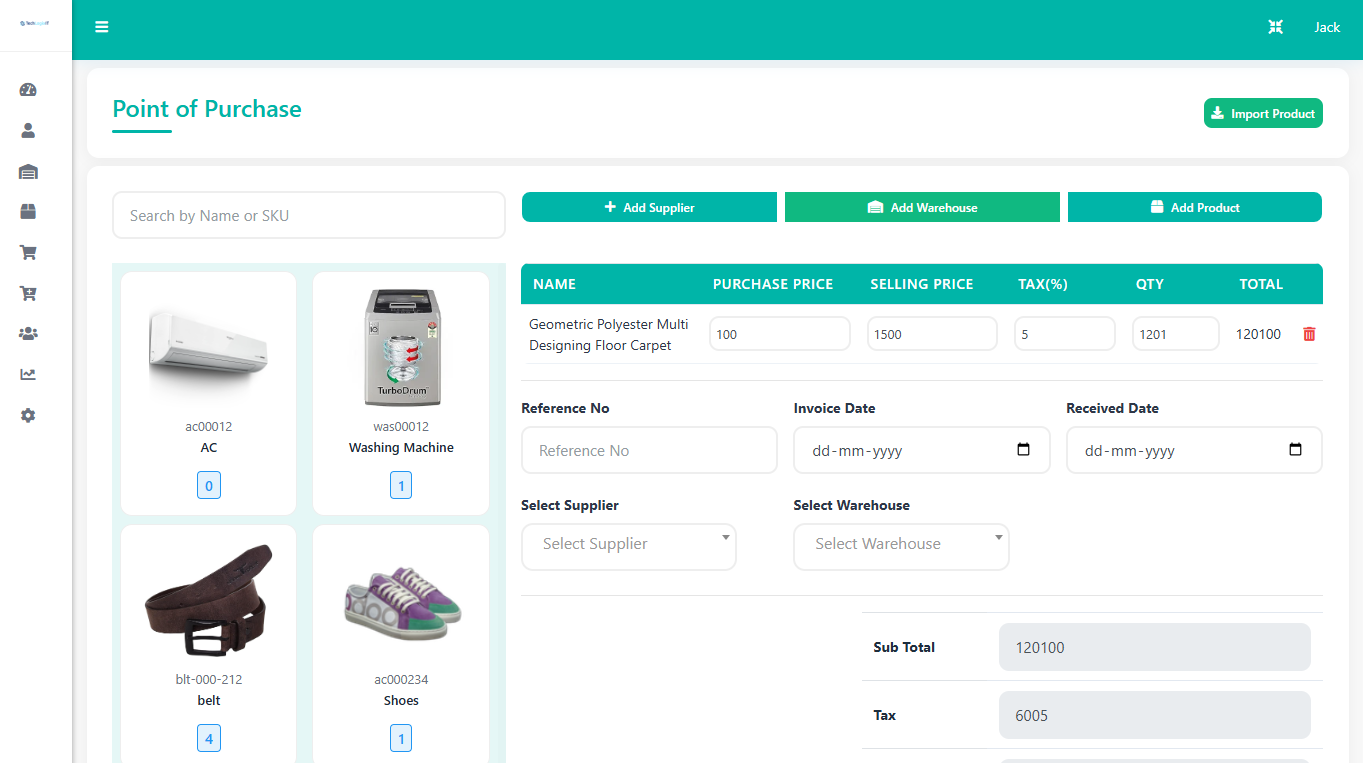Screen dimensions: 1363x763
Task: Click the Add Supplier button
Action: tap(649, 207)
